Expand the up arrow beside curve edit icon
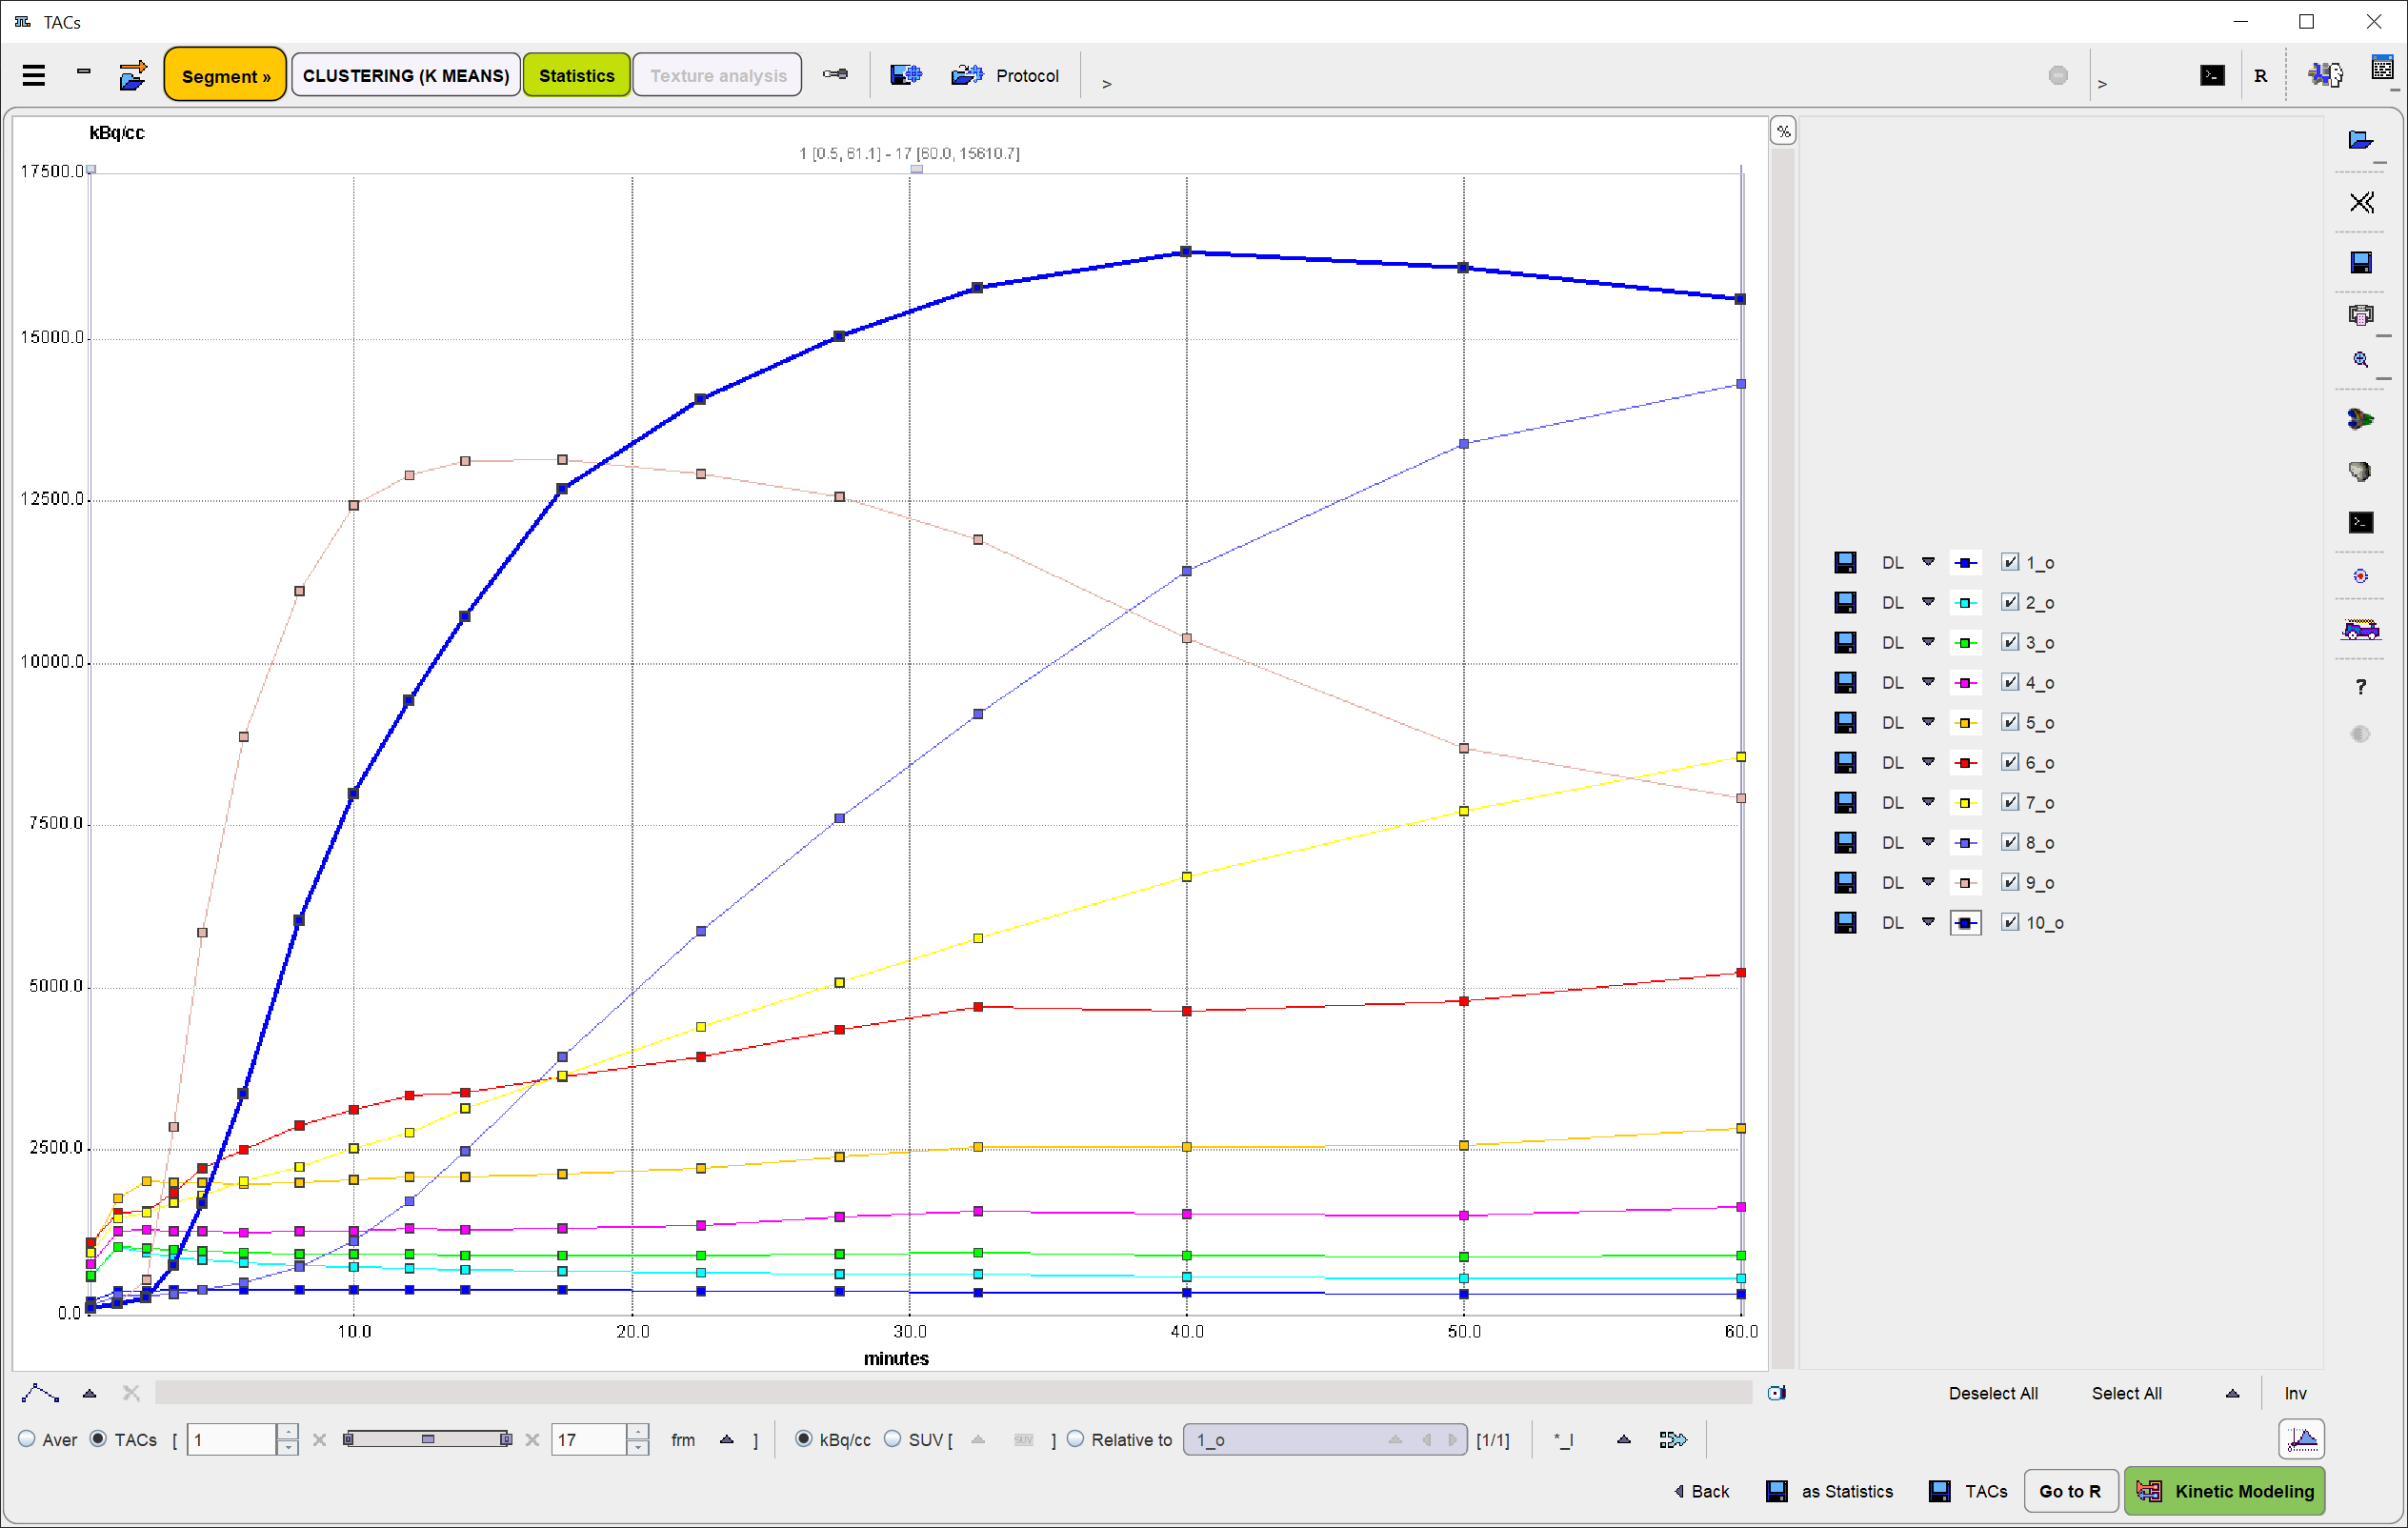Image resolution: width=2408 pixels, height=1528 pixels. coord(89,1392)
